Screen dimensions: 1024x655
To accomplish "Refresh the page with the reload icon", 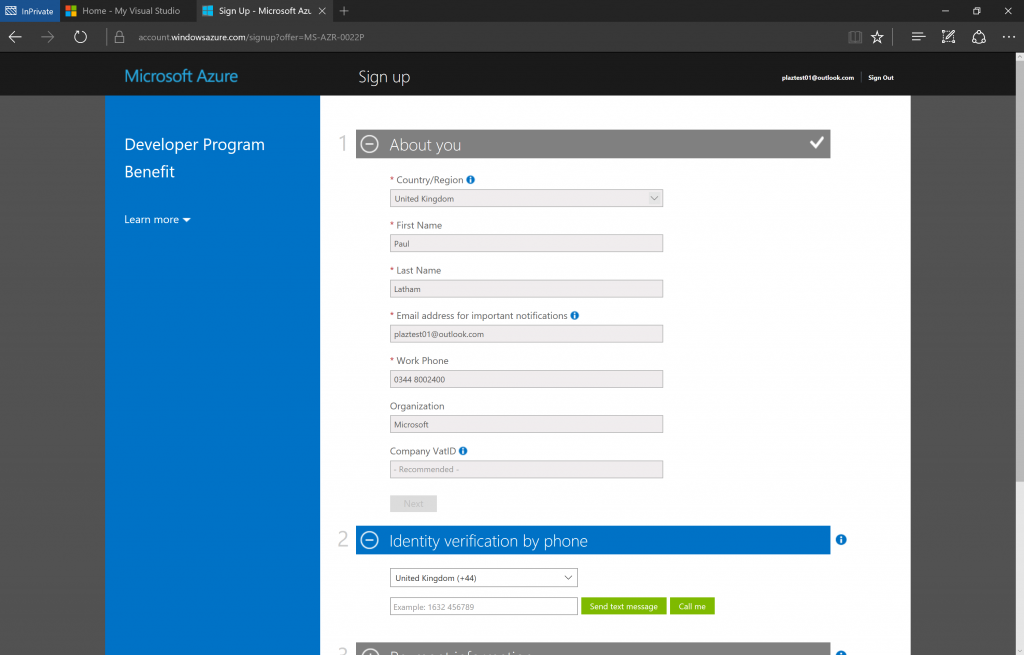I will click(x=80, y=37).
